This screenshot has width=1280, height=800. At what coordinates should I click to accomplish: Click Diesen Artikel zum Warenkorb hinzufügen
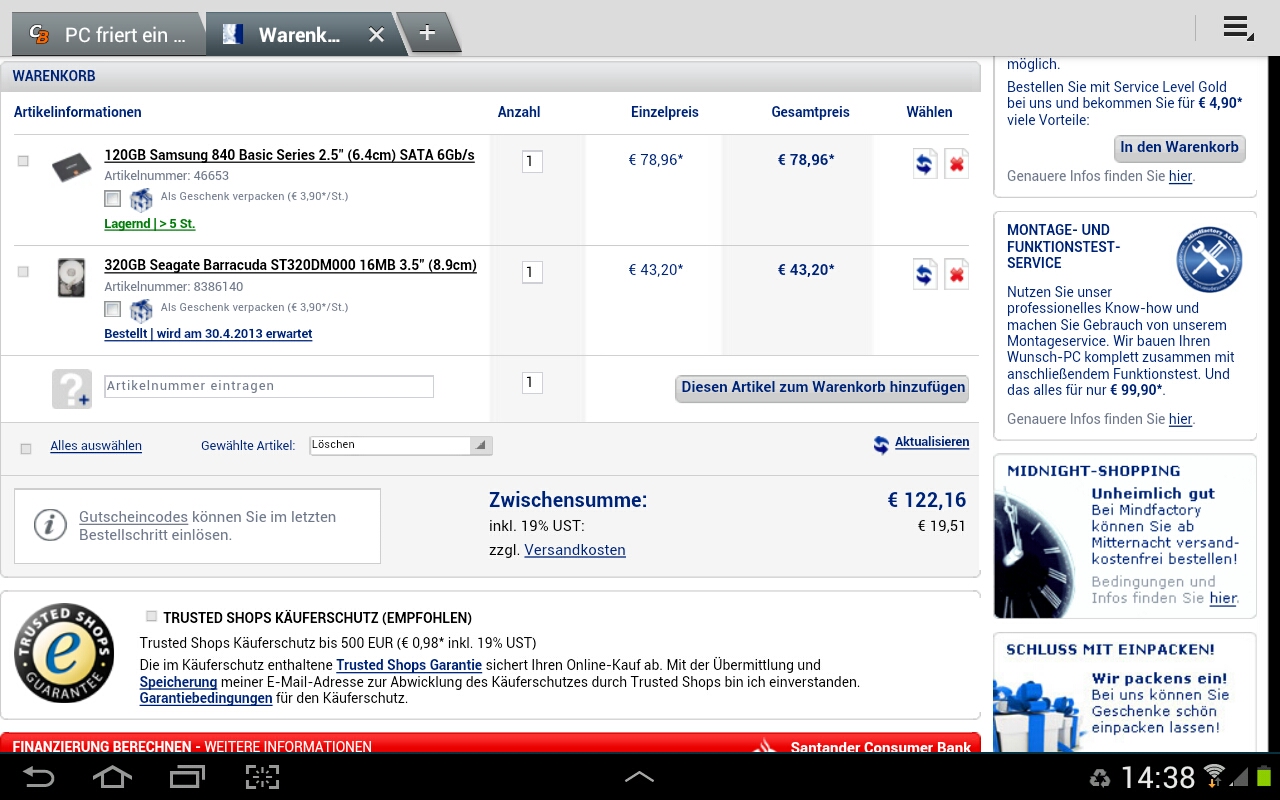[822, 388]
